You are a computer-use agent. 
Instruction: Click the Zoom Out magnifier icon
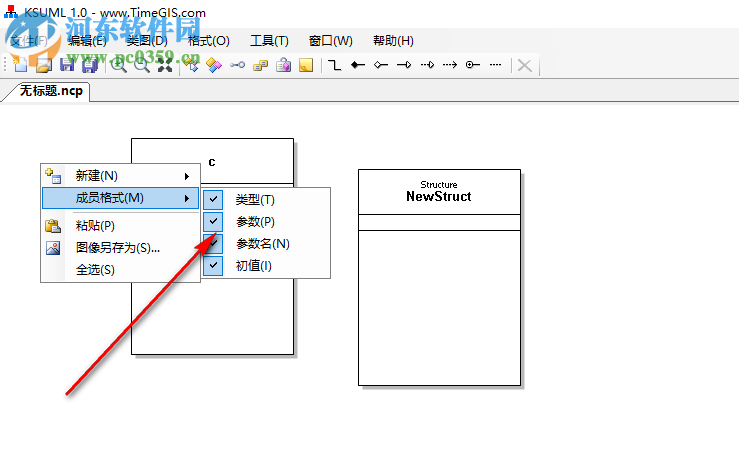(x=142, y=65)
